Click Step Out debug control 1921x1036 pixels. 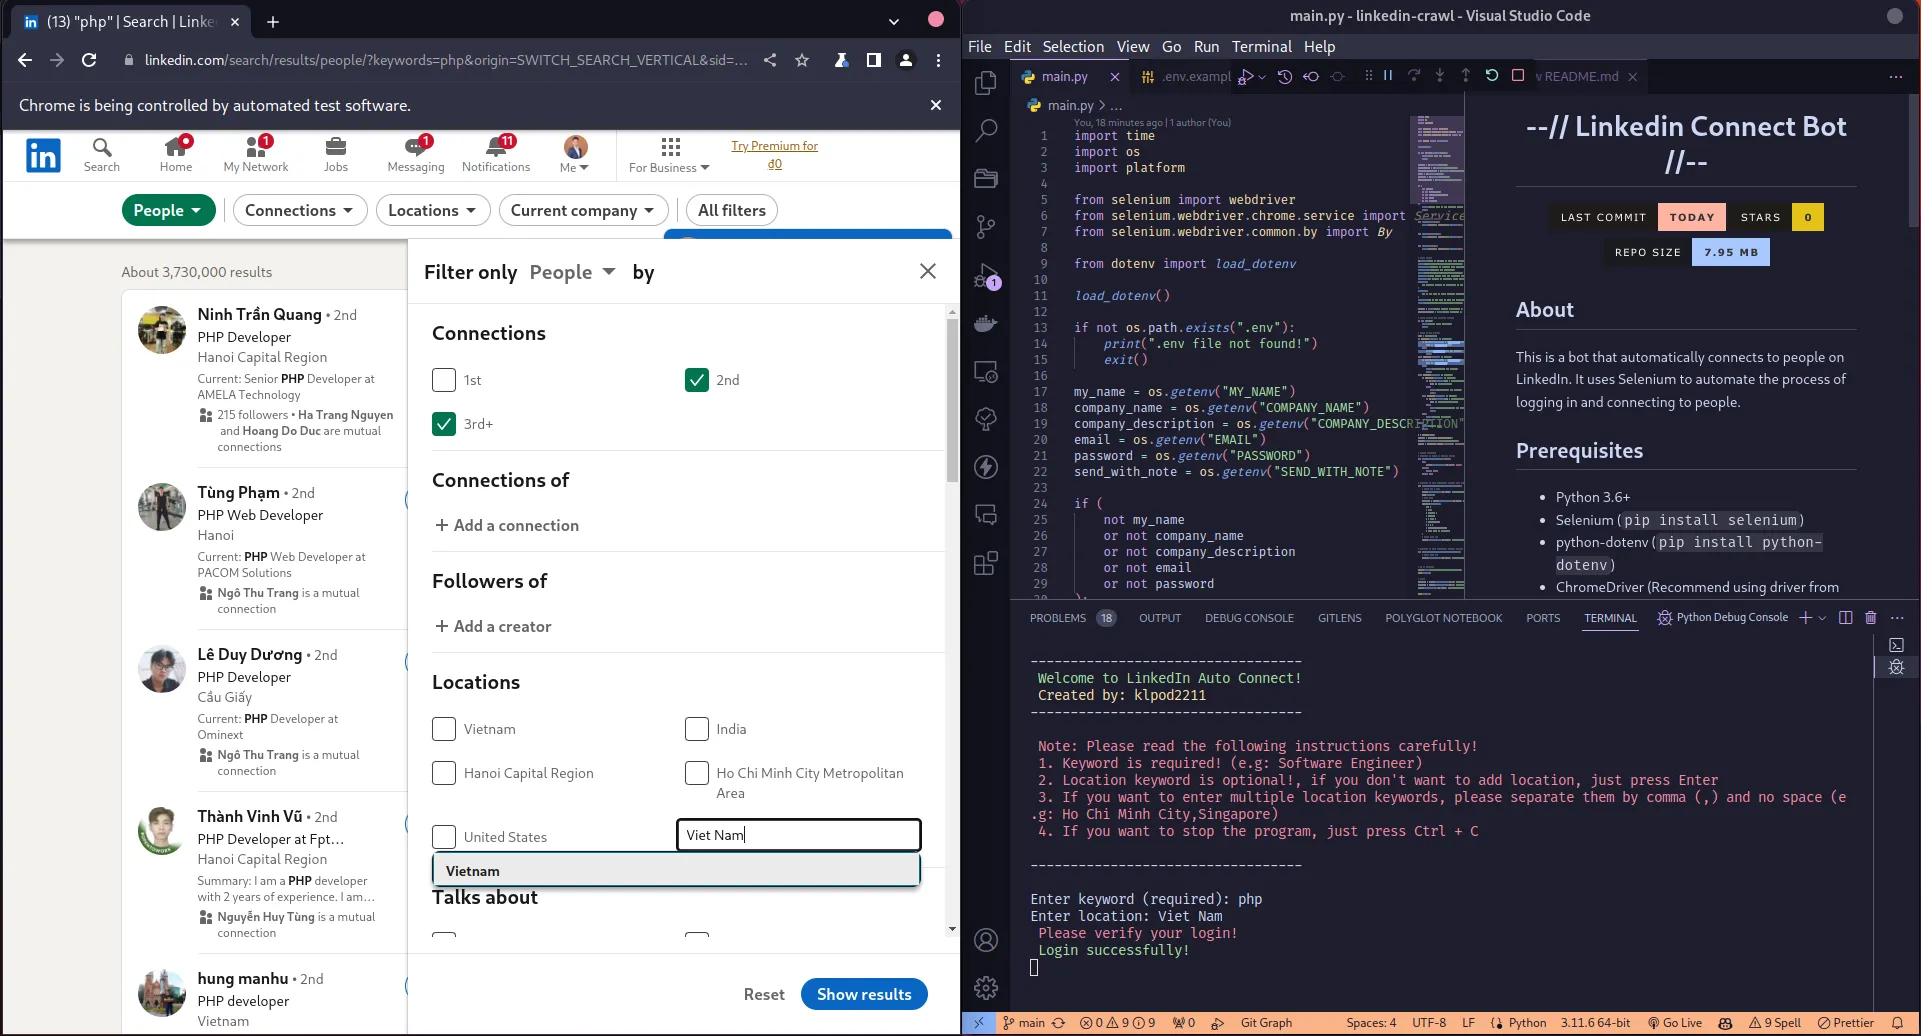coord(1466,76)
